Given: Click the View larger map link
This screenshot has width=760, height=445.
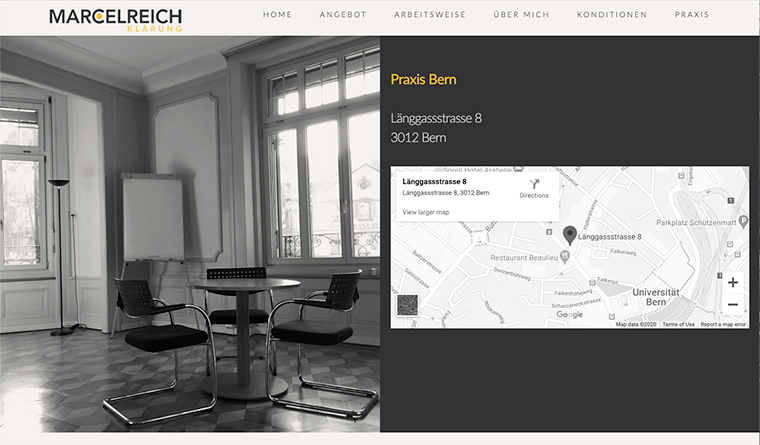Looking at the screenshot, I should point(426,212).
